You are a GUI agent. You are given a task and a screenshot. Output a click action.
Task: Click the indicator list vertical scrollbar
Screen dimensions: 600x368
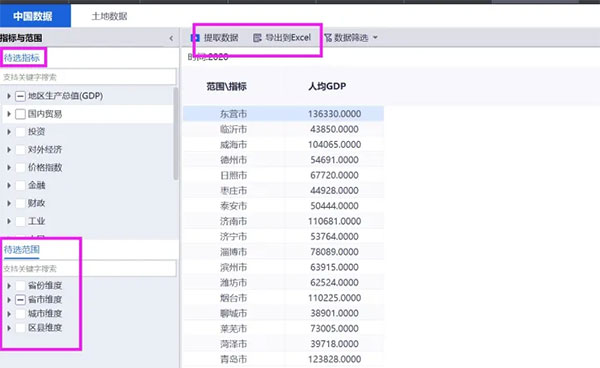click(176, 134)
